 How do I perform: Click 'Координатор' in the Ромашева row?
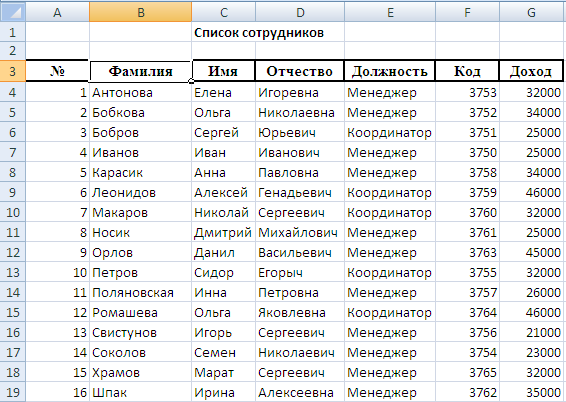coord(390,312)
